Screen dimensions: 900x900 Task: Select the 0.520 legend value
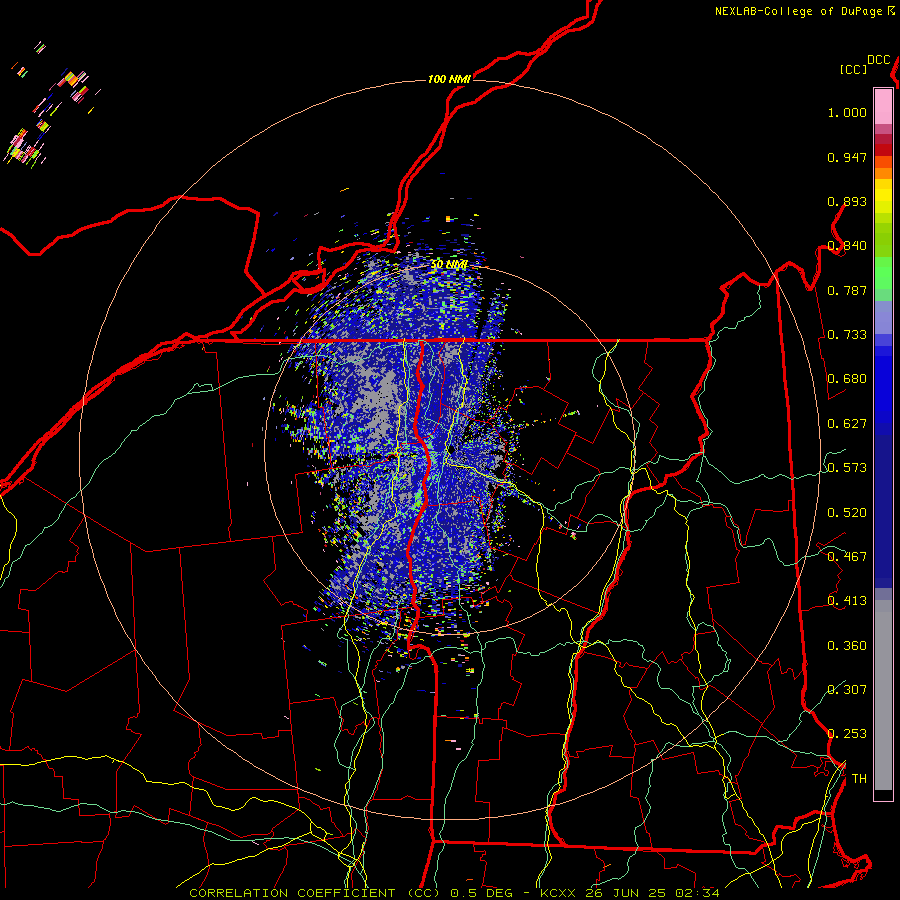coord(847,513)
